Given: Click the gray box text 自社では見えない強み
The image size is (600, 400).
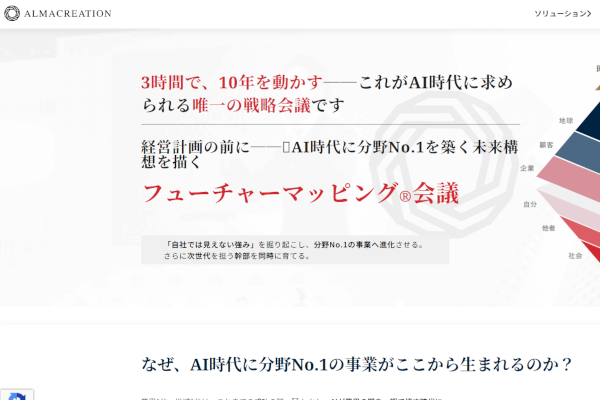Looking at the screenshot, I should 211,245.
